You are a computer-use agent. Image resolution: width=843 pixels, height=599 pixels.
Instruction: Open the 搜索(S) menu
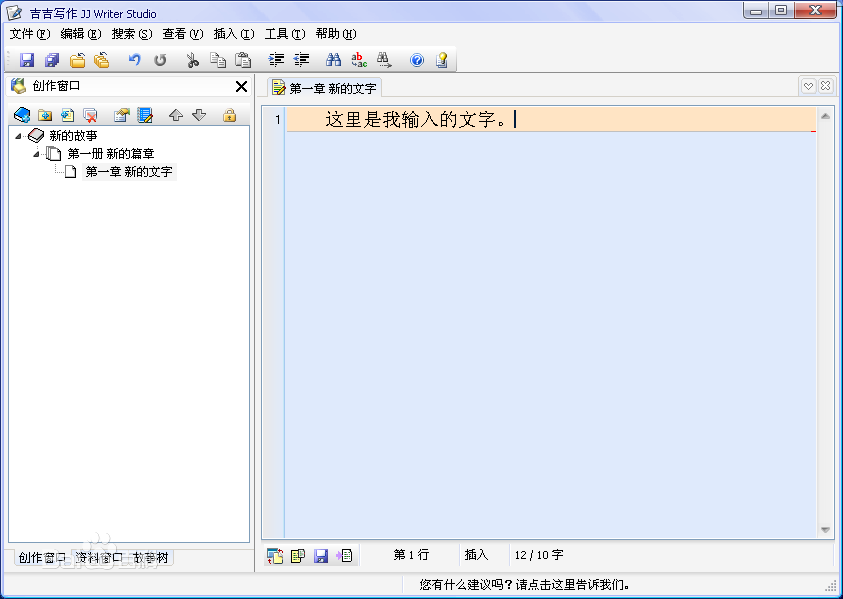(132, 34)
